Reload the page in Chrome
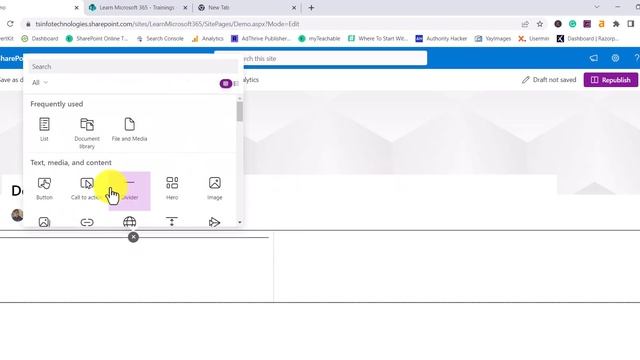640x360 pixels. [10, 24]
